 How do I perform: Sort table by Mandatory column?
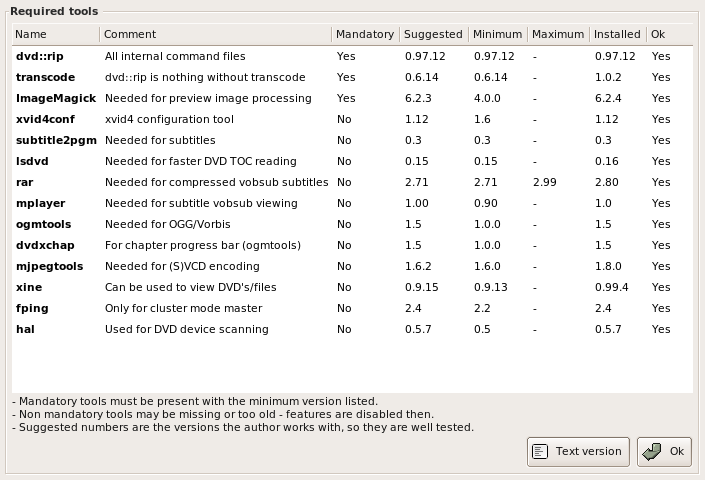(x=366, y=34)
